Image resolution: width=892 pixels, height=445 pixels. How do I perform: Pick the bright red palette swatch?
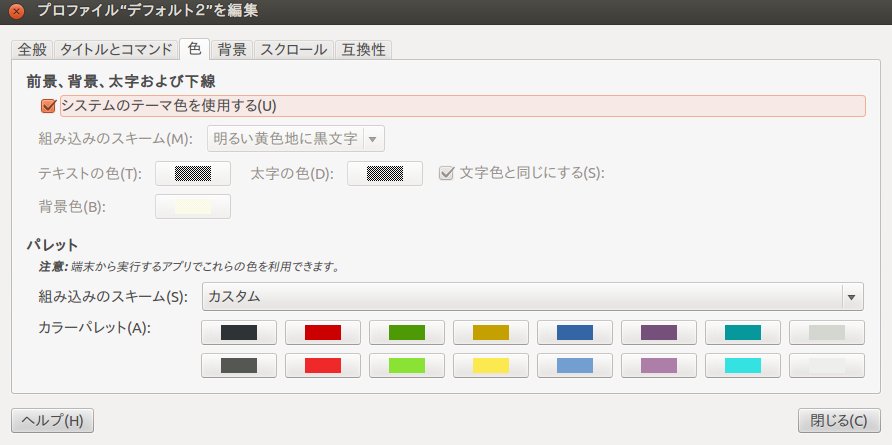[x=323, y=365]
